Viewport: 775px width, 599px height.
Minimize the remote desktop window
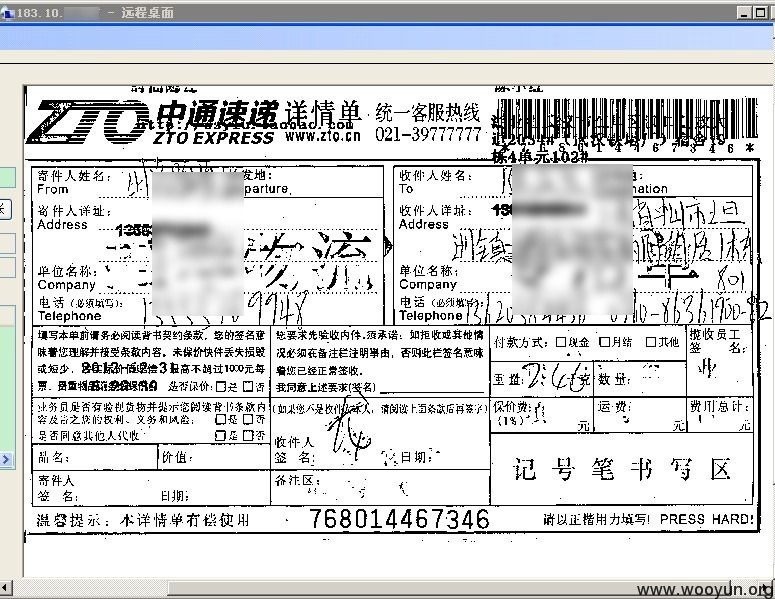pyautogui.click(x=744, y=12)
